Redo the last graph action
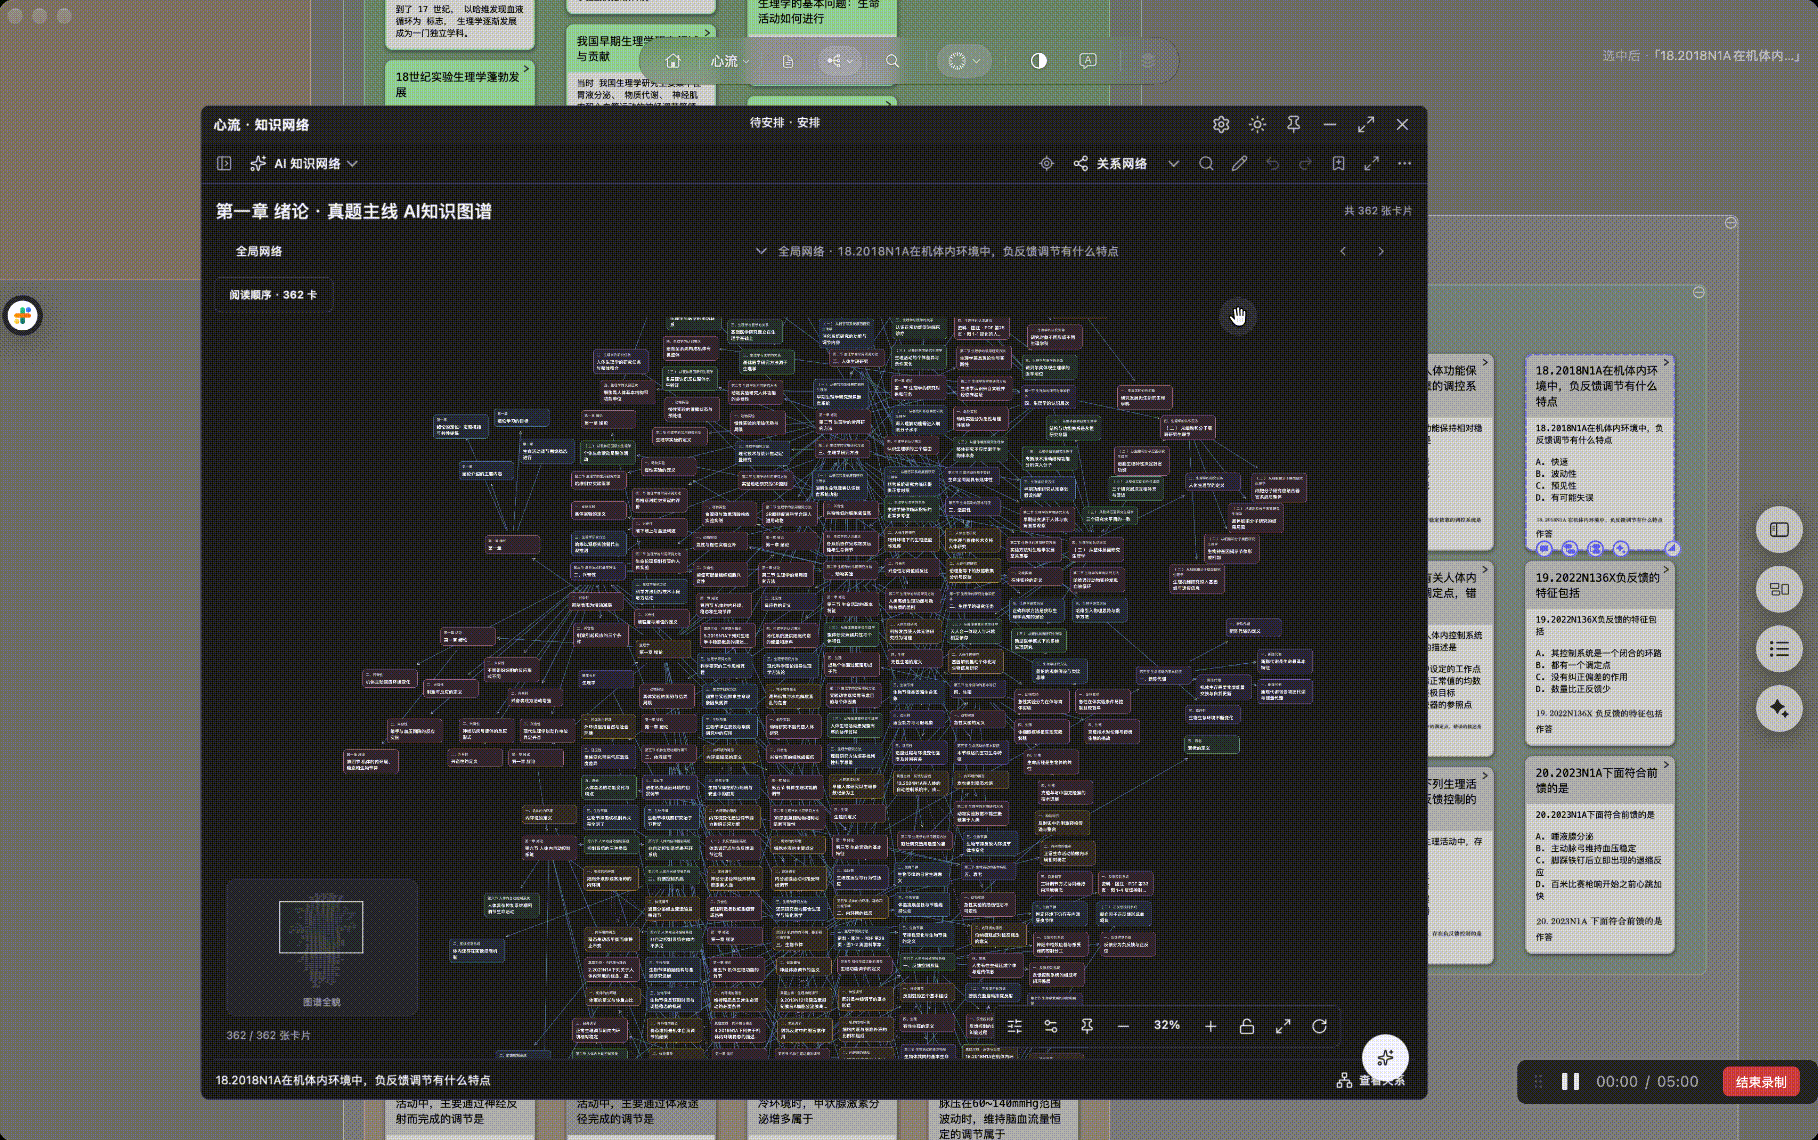Screen dimensions: 1818x1140 pyautogui.click(x=1305, y=163)
